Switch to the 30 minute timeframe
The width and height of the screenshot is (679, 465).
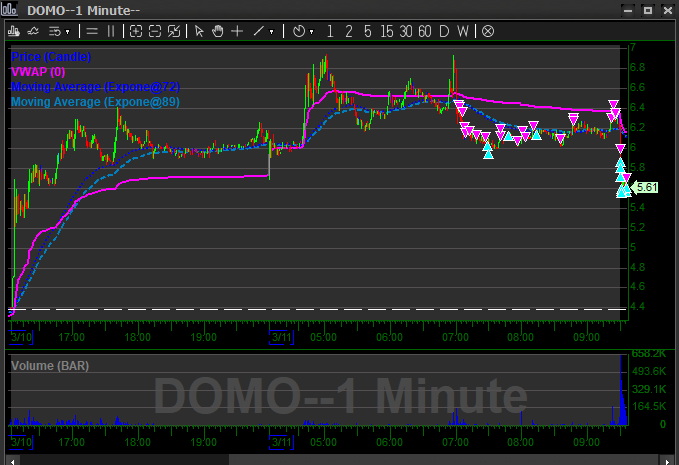tap(406, 31)
